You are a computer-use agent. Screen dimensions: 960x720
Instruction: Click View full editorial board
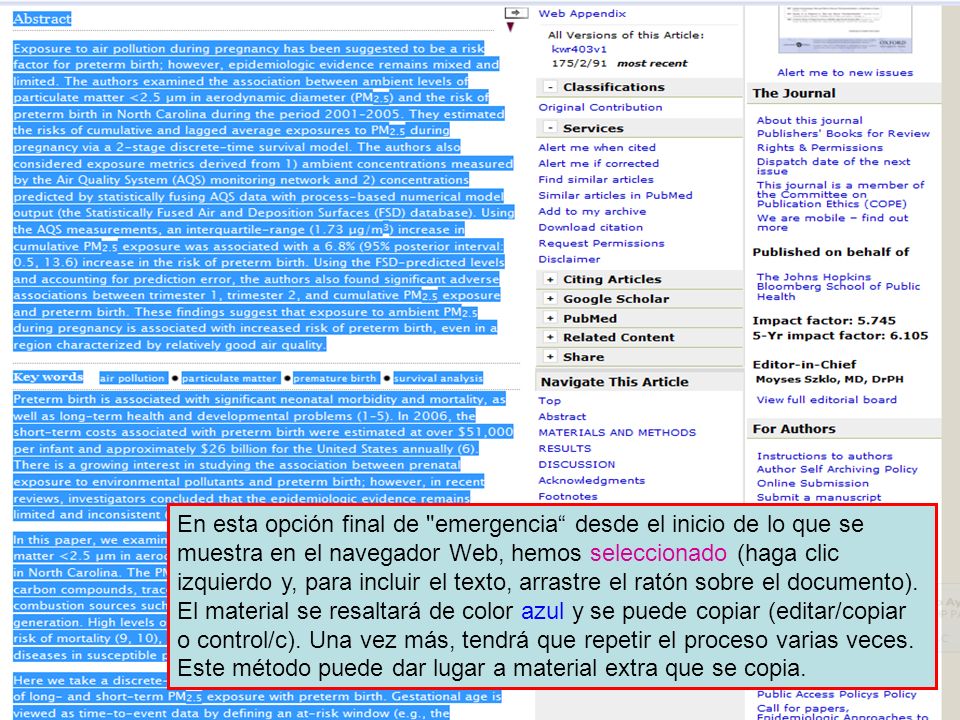click(827, 400)
